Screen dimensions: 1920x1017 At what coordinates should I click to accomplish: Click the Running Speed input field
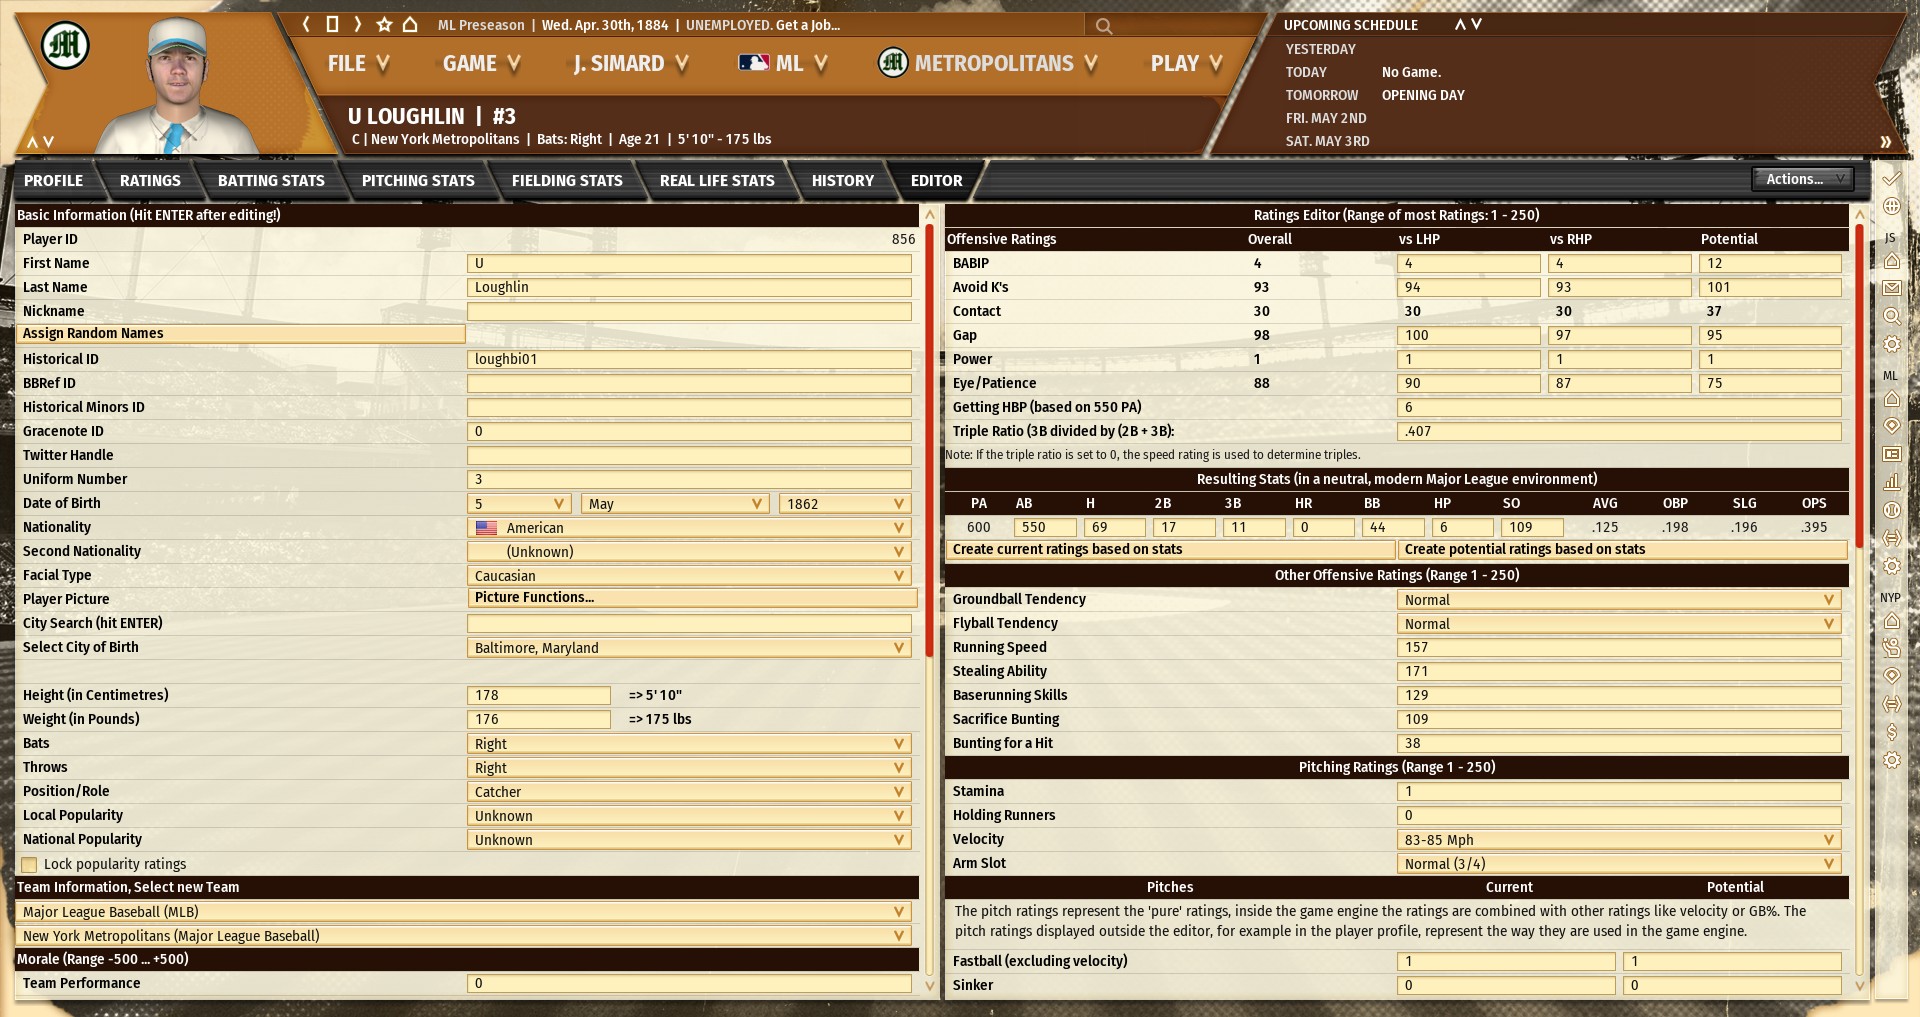click(1618, 648)
